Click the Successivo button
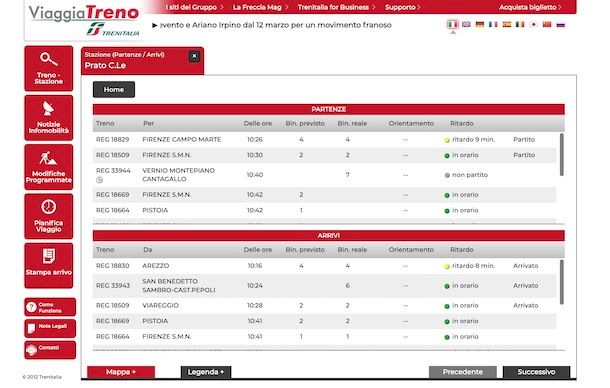This screenshot has width=610, height=388. [x=536, y=372]
